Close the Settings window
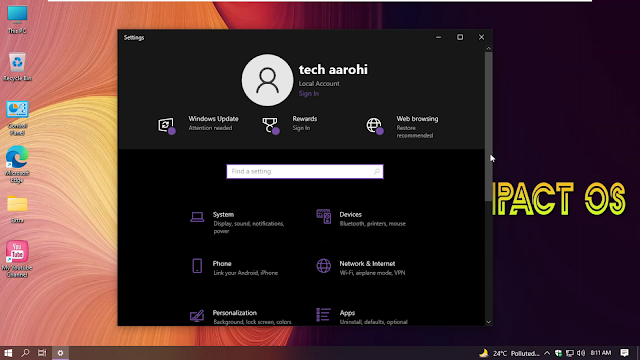Viewport: 640px width, 360px height. pyautogui.click(x=482, y=37)
